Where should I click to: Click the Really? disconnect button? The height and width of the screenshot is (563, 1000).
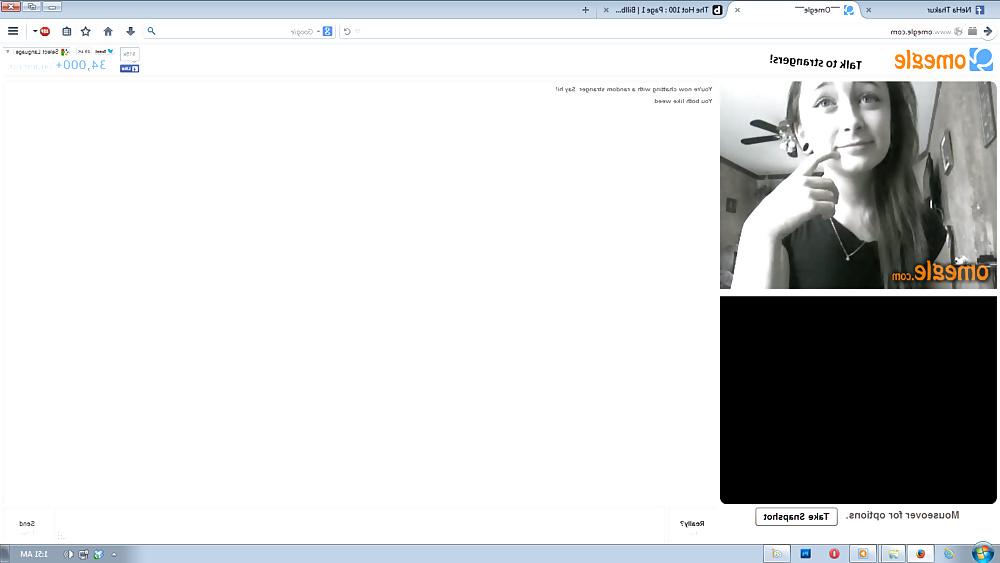pyautogui.click(x=691, y=524)
